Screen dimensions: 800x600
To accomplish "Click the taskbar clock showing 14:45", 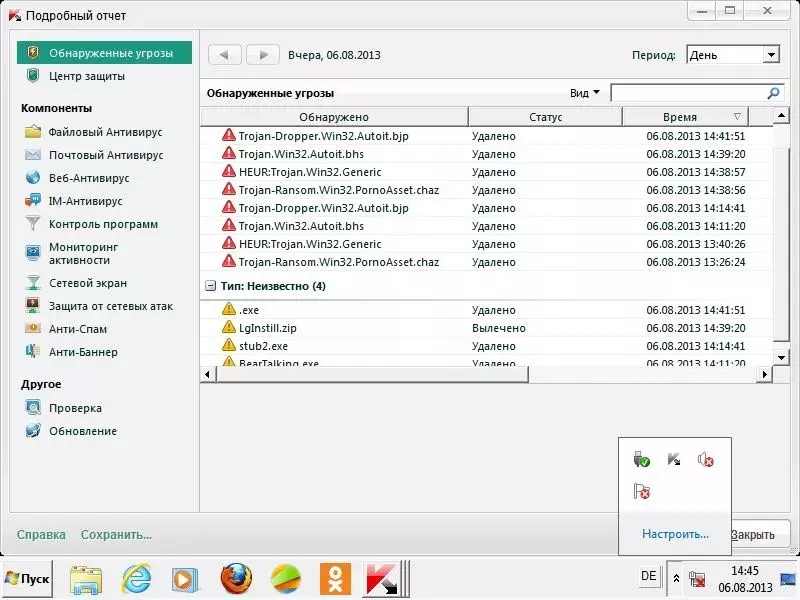I will [745, 579].
